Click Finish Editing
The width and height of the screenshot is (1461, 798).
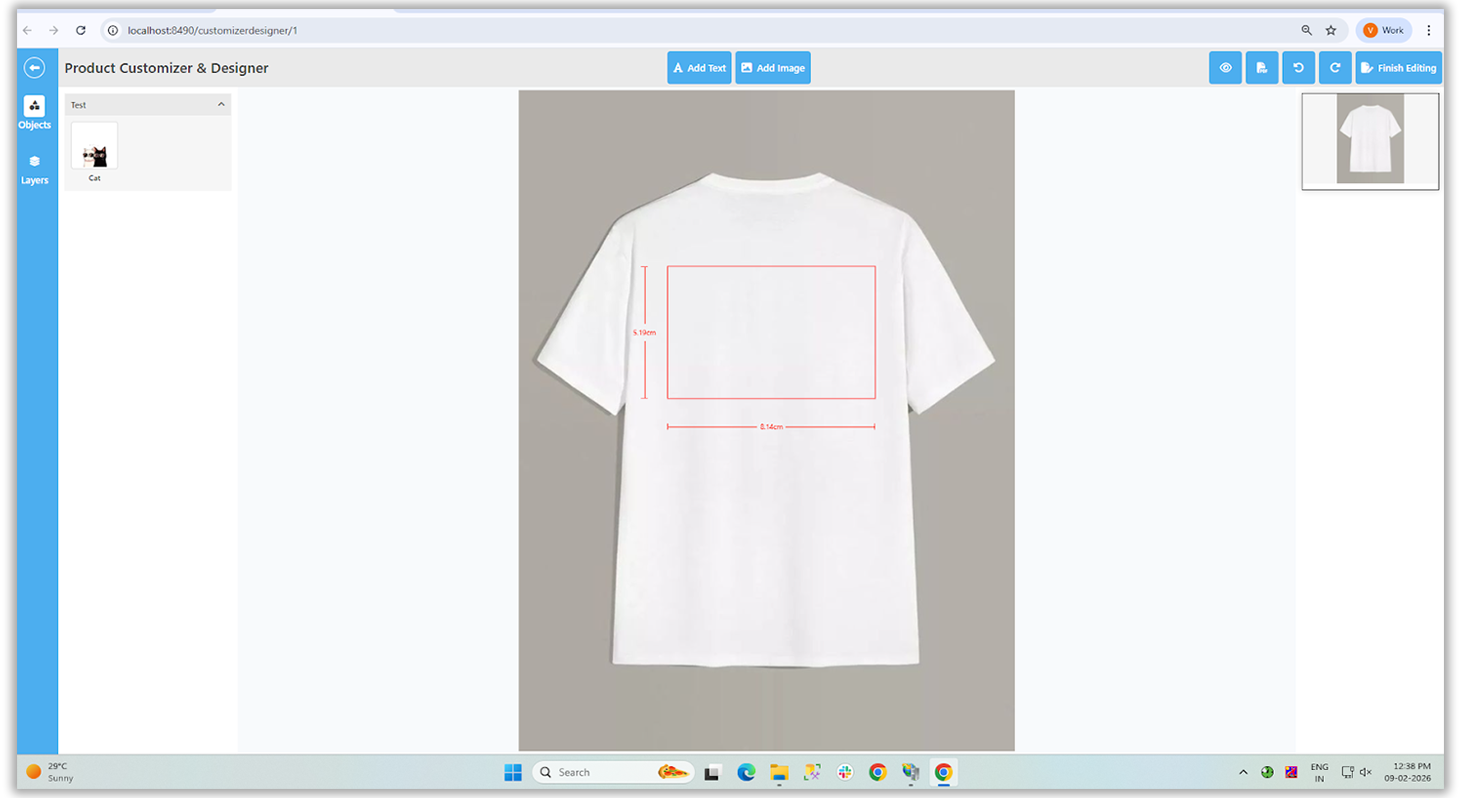[1398, 68]
